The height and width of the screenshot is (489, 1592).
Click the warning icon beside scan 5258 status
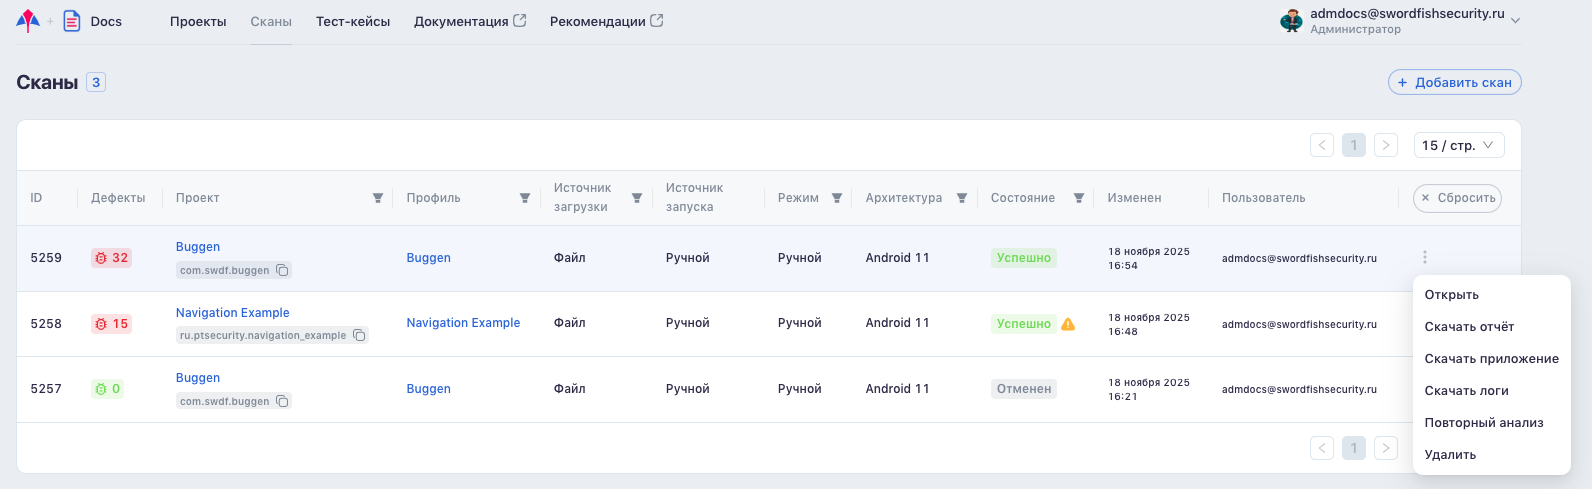(x=1068, y=324)
